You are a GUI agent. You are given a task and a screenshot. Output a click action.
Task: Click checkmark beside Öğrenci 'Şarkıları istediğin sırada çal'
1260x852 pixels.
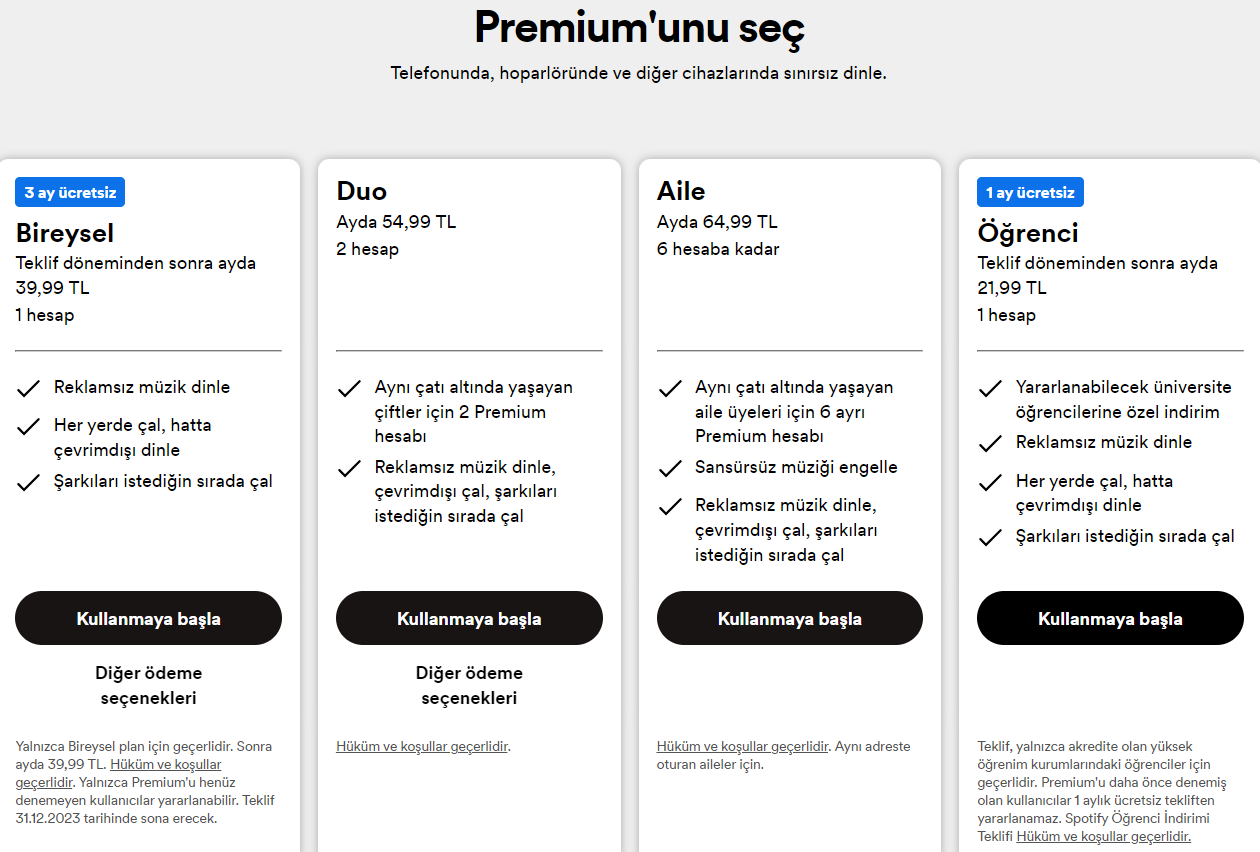(990, 537)
